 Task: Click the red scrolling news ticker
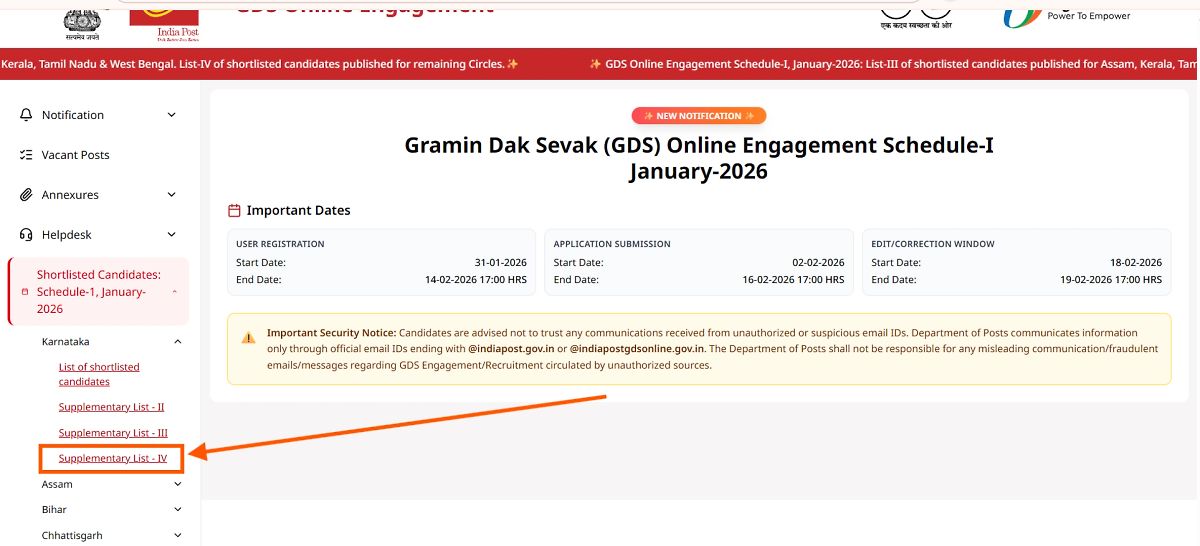pyautogui.click(x=600, y=64)
